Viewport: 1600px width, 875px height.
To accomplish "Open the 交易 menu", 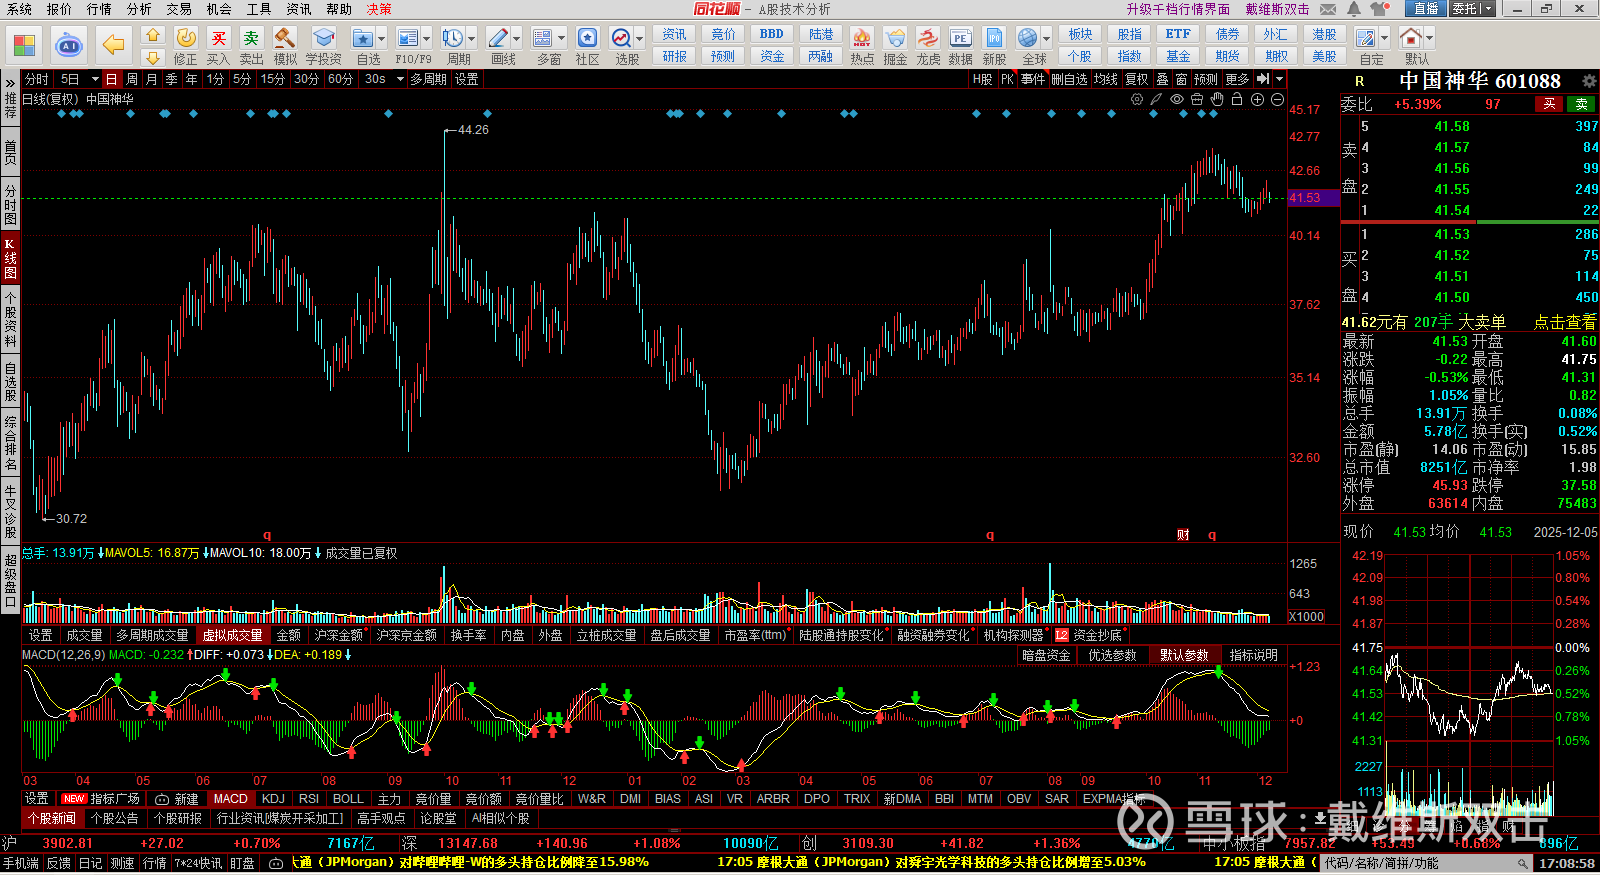I will pyautogui.click(x=179, y=9).
